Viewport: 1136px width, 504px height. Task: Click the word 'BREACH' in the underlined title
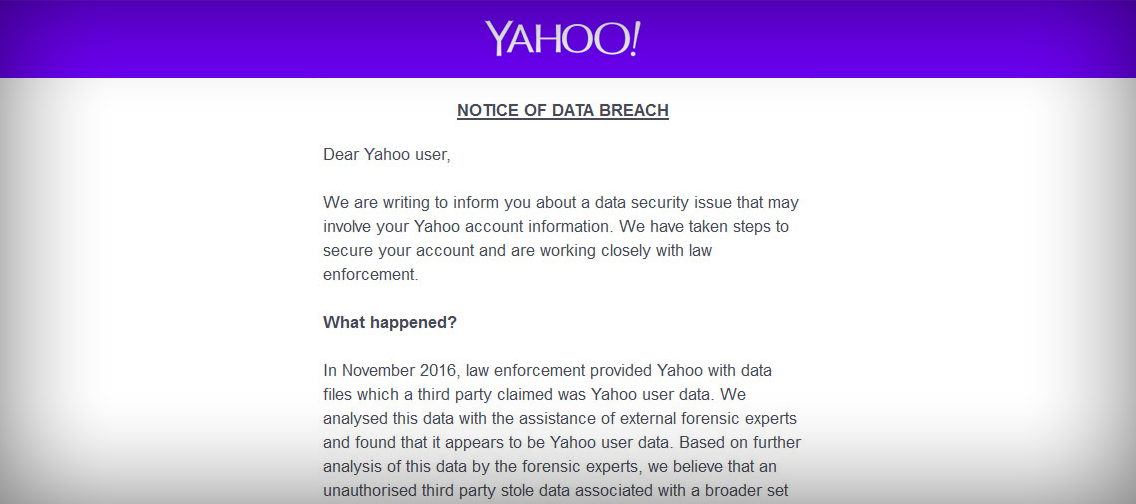[635, 111]
